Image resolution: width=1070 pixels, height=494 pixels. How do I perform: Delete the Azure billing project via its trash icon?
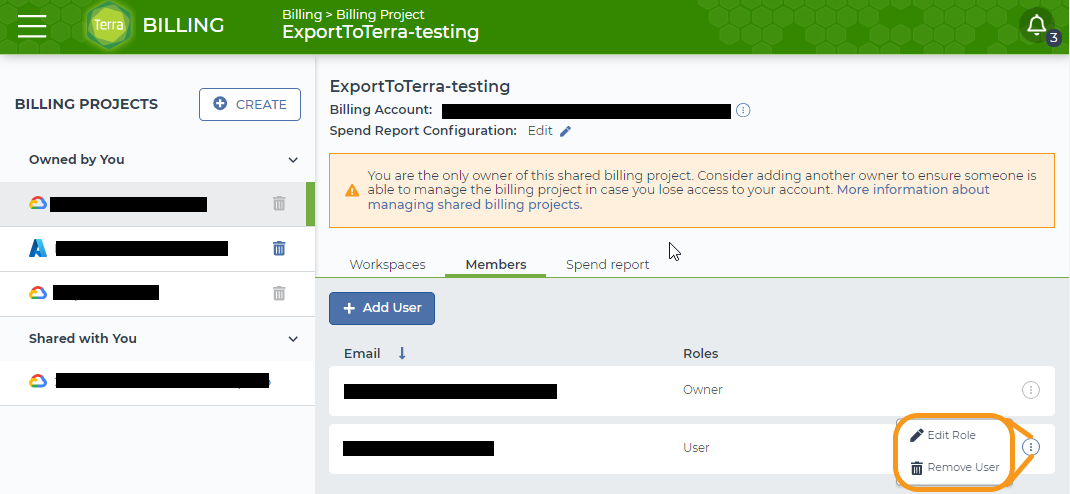pyautogui.click(x=278, y=248)
